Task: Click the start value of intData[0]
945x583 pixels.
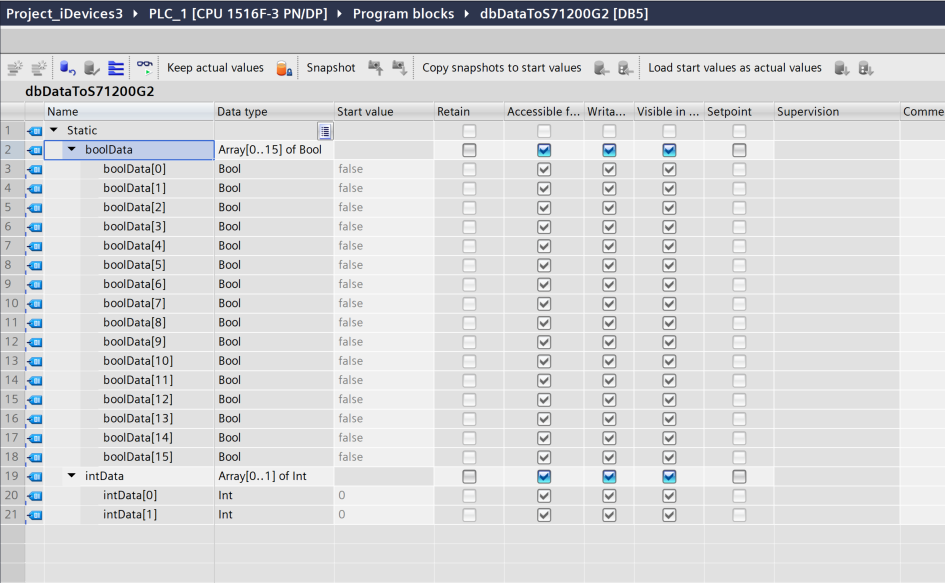Action: [x=384, y=496]
